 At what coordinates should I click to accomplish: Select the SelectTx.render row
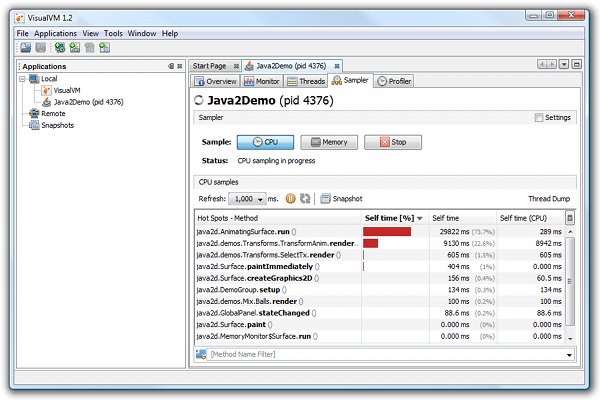pyautogui.click(x=380, y=255)
